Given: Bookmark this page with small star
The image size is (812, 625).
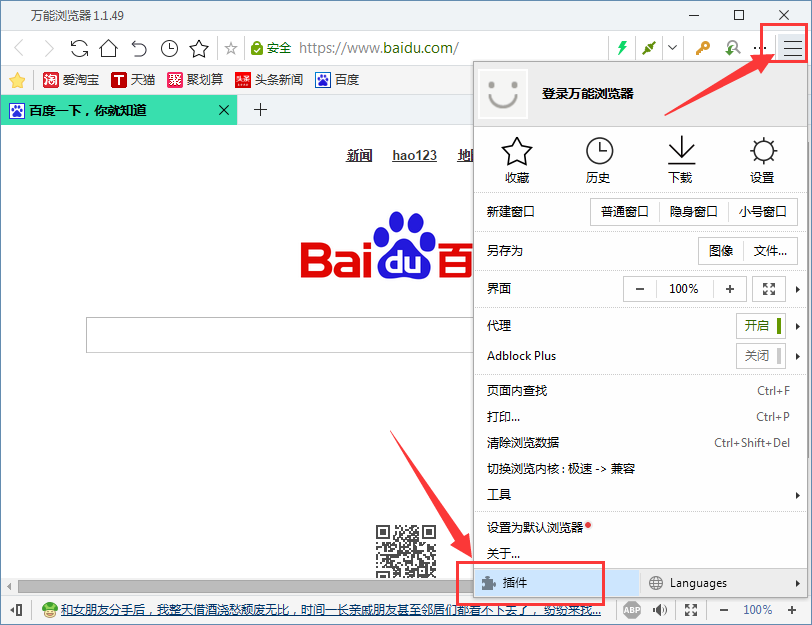Looking at the screenshot, I should click(231, 49).
